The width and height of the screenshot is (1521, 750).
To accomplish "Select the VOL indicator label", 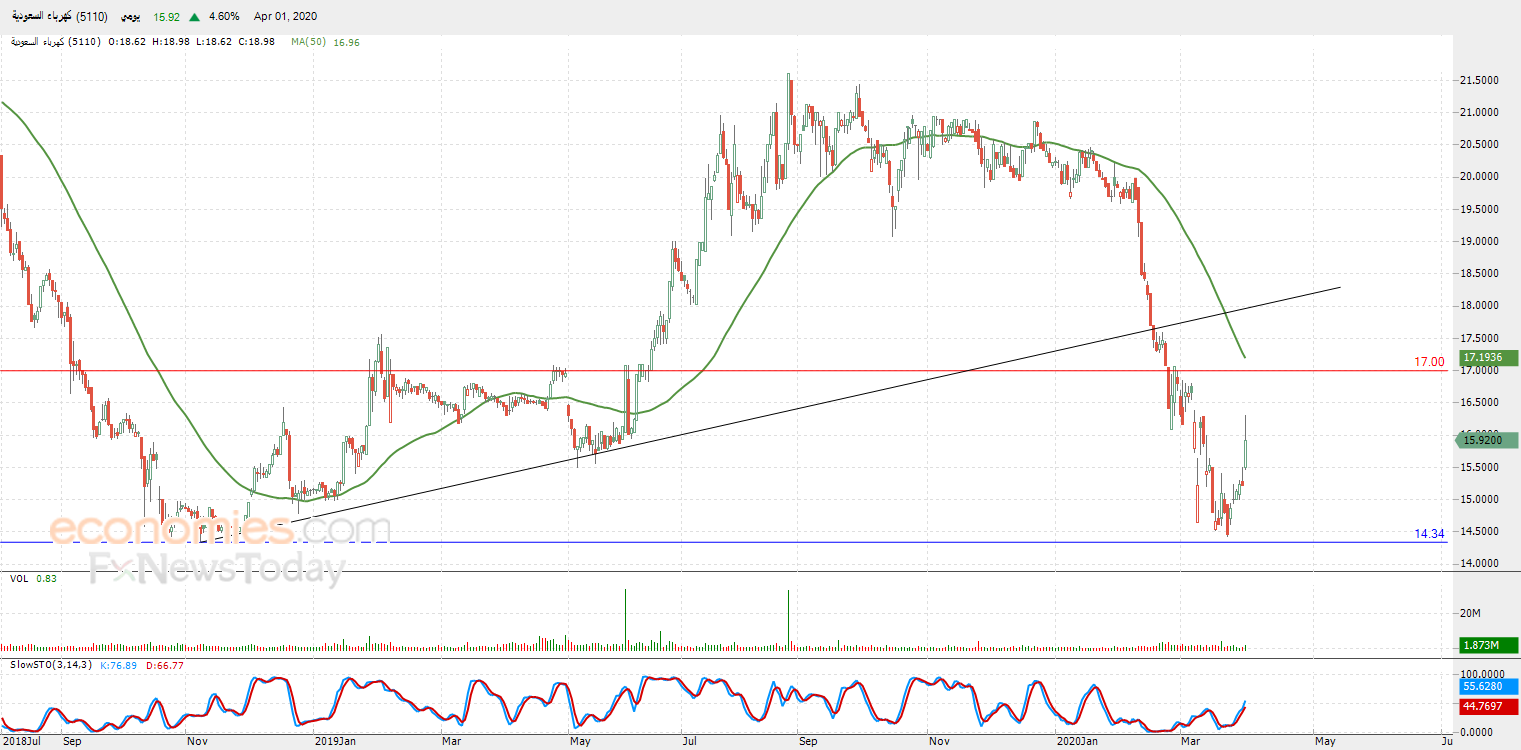I will click(x=19, y=578).
